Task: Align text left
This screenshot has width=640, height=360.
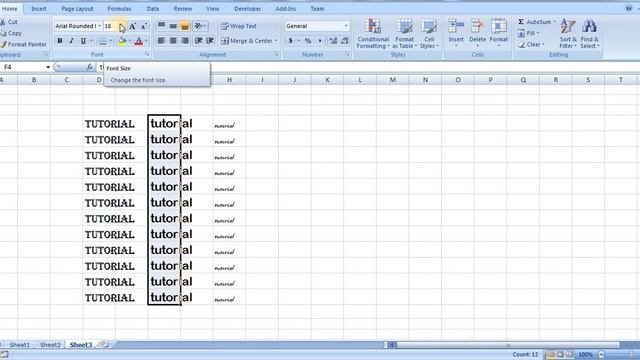Action: (162, 41)
